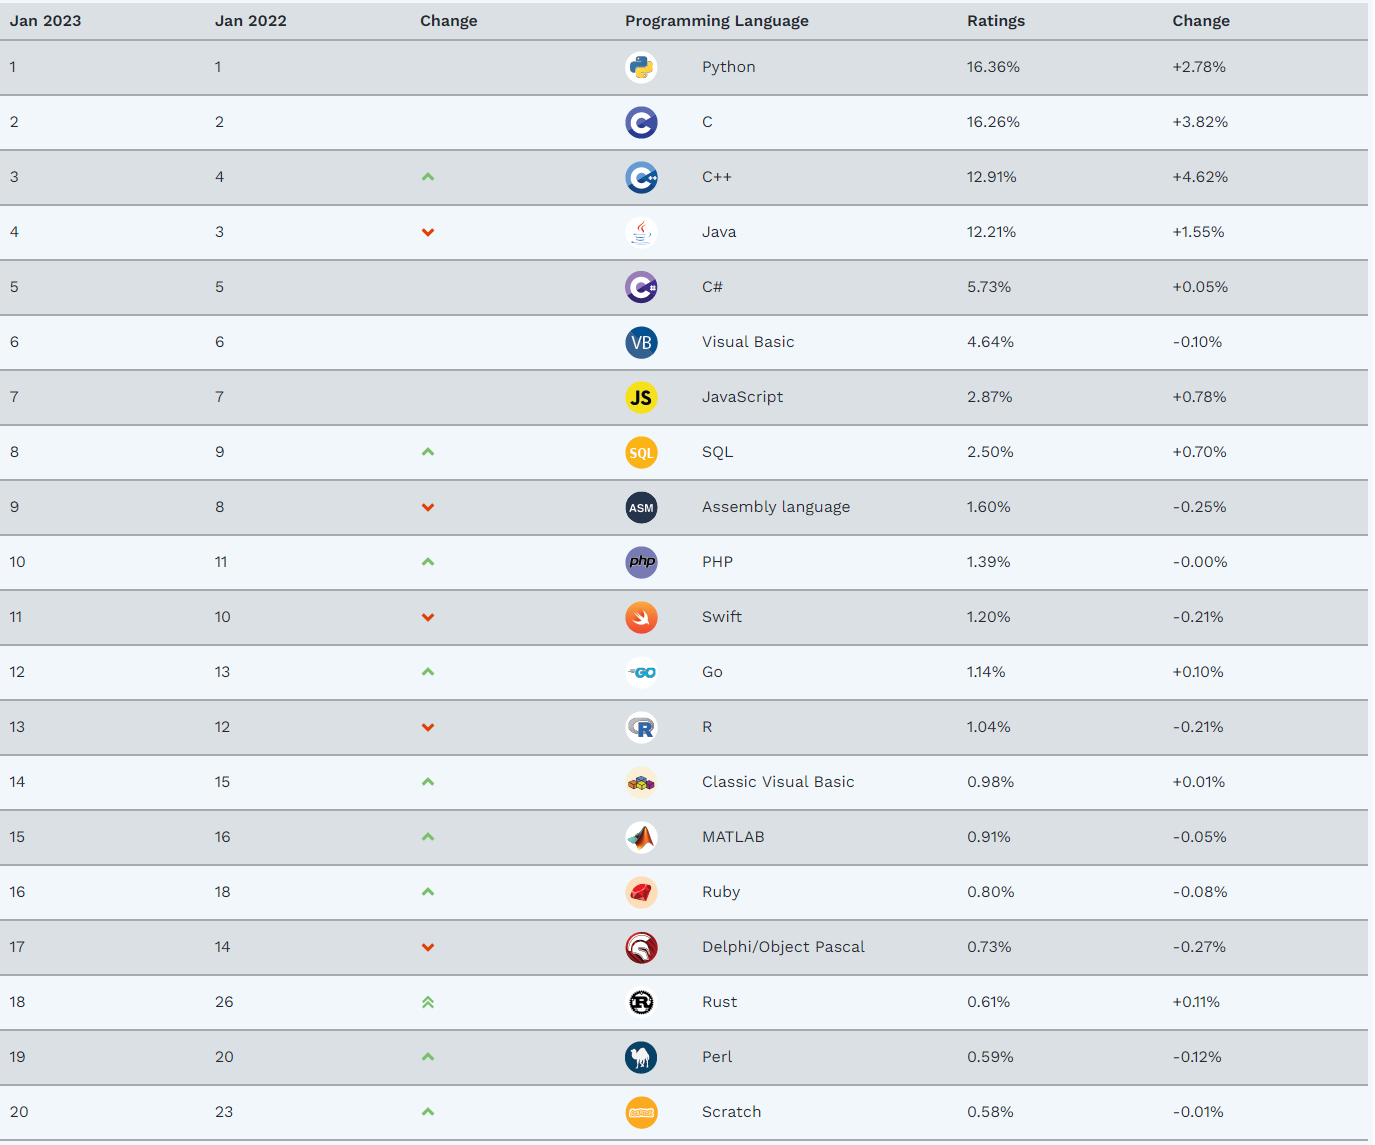Select the Java coffee cup icon
Image resolution: width=1375 pixels, height=1145 pixels.
coord(641,232)
